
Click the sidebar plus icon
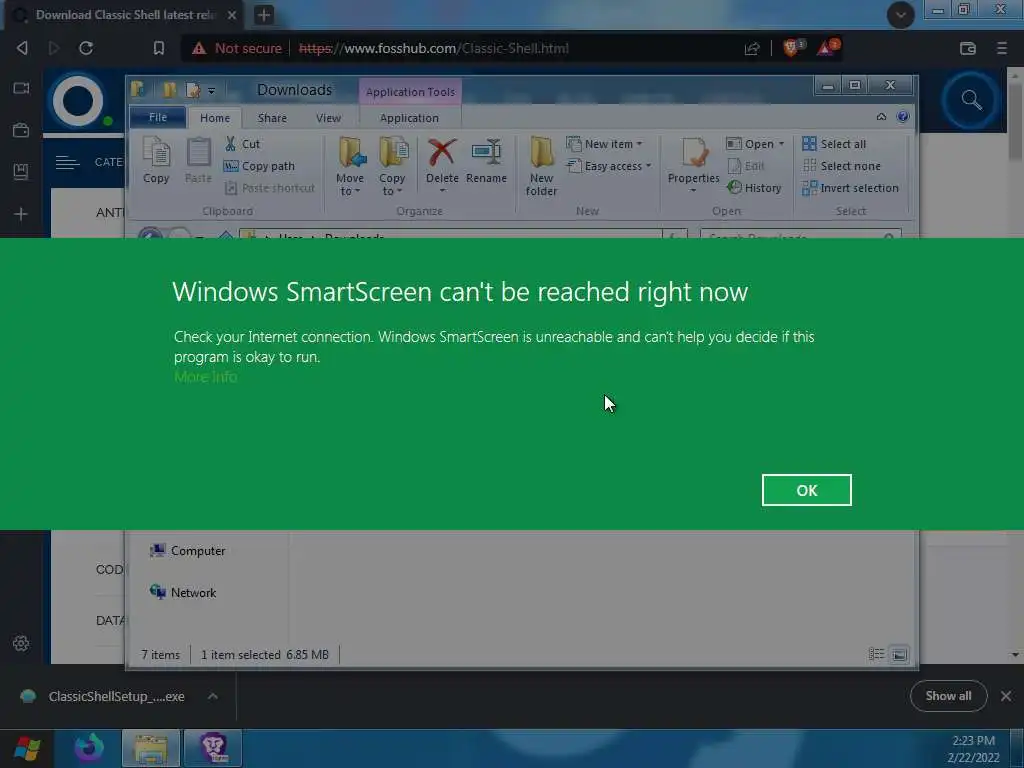point(21,214)
